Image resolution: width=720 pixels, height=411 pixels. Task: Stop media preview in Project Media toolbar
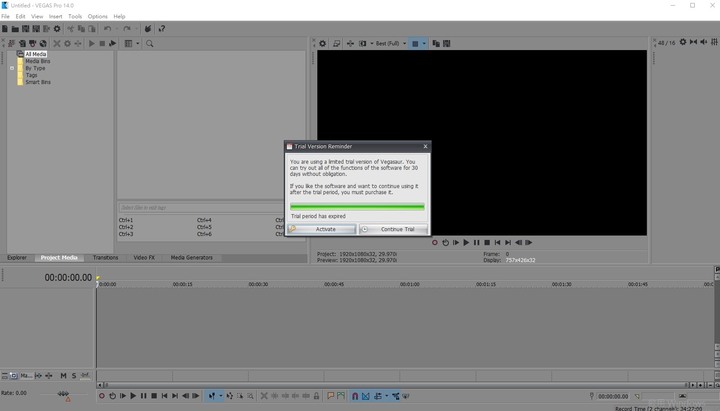pos(102,43)
